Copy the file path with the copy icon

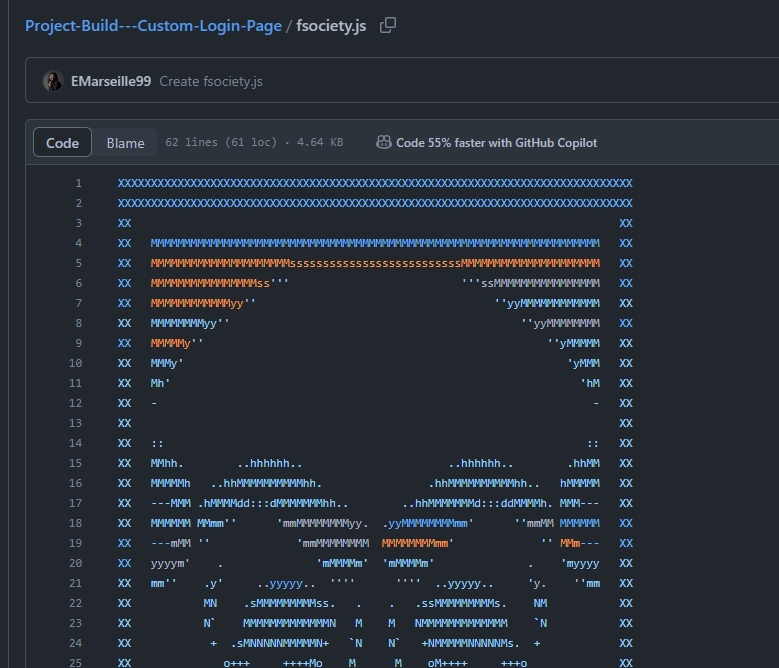388,25
